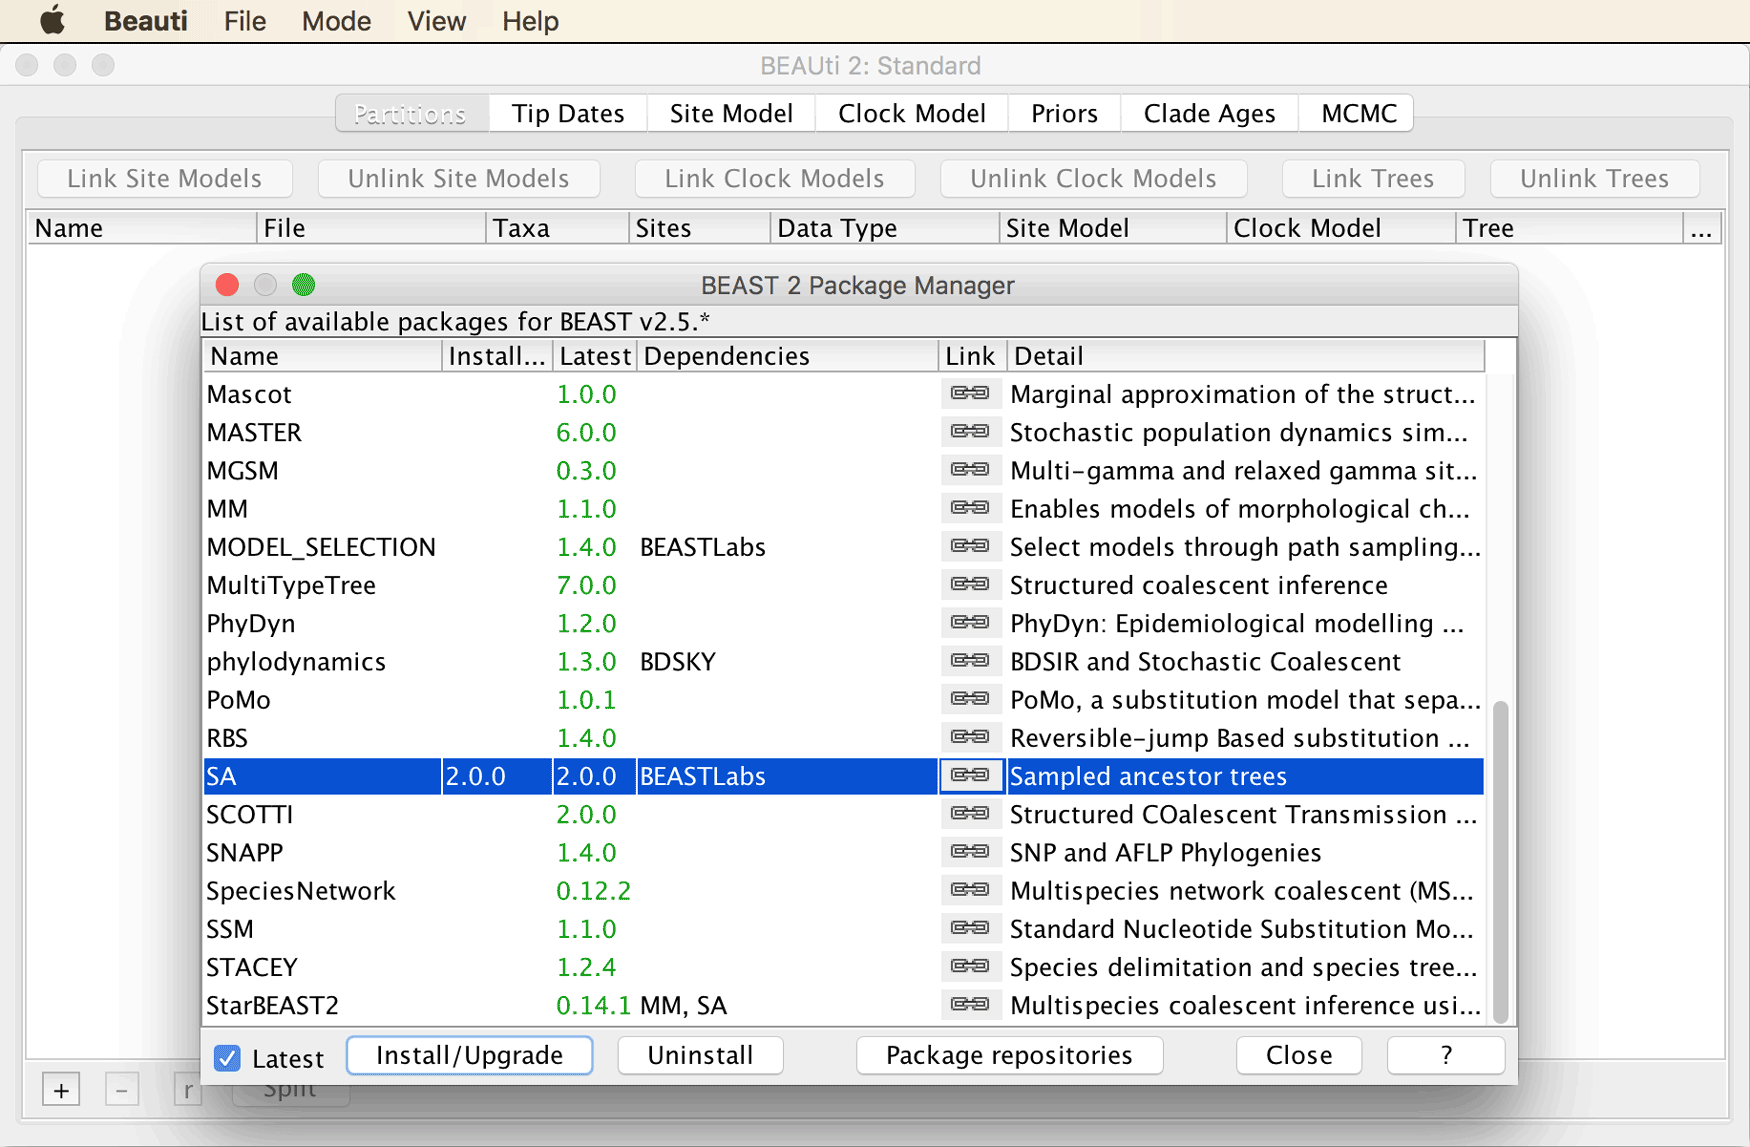Viewport: 1750px width, 1147px height.
Task: Select the MultiTypeTree package row name
Action: click(291, 585)
